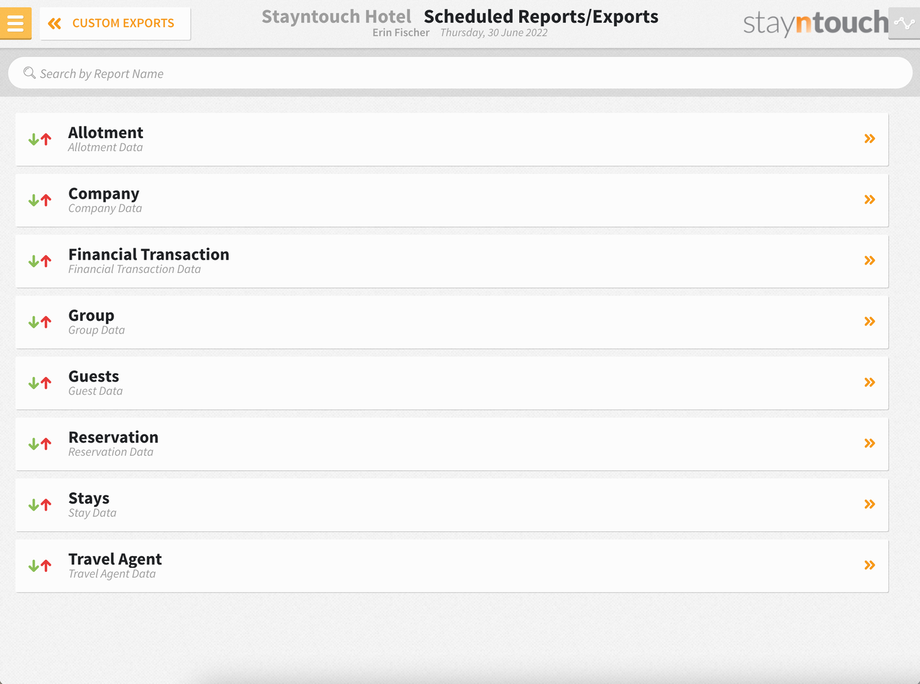Click the user name Erin Fischer
Viewport: 920px width, 684px height.
pyautogui.click(x=401, y=33)
